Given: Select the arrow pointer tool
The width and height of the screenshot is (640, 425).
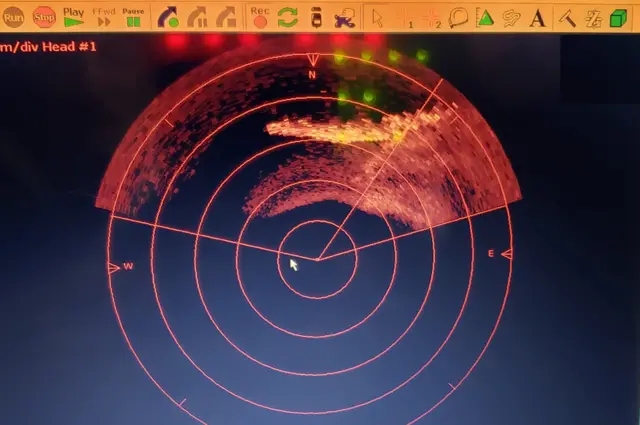Looking at the screenshot, I should 377,17.
